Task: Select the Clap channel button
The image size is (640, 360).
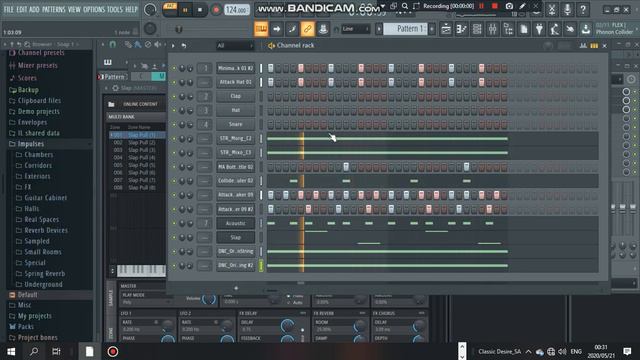Action: coord(236,96)
